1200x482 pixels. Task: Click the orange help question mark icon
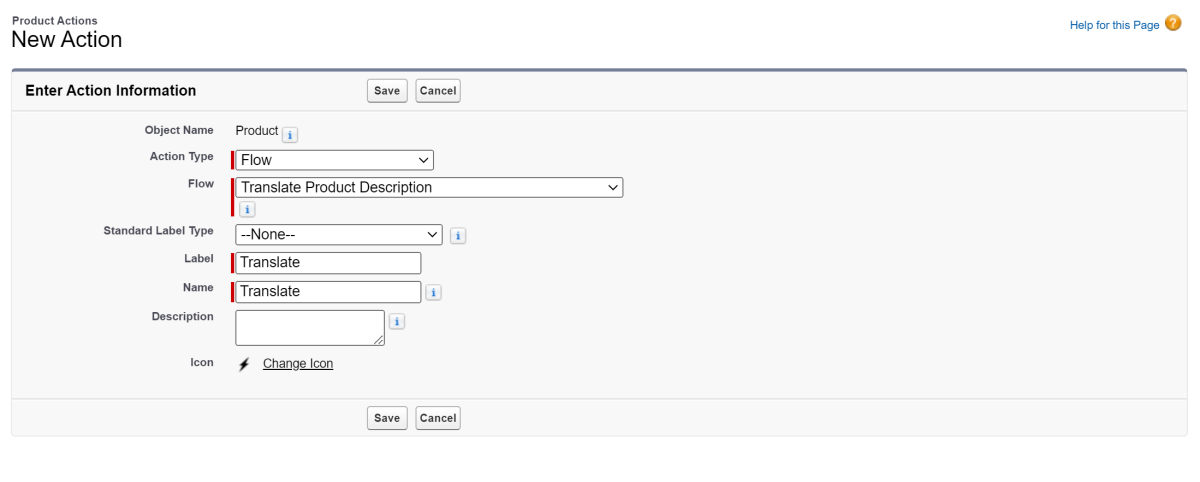pos(1174,24)
